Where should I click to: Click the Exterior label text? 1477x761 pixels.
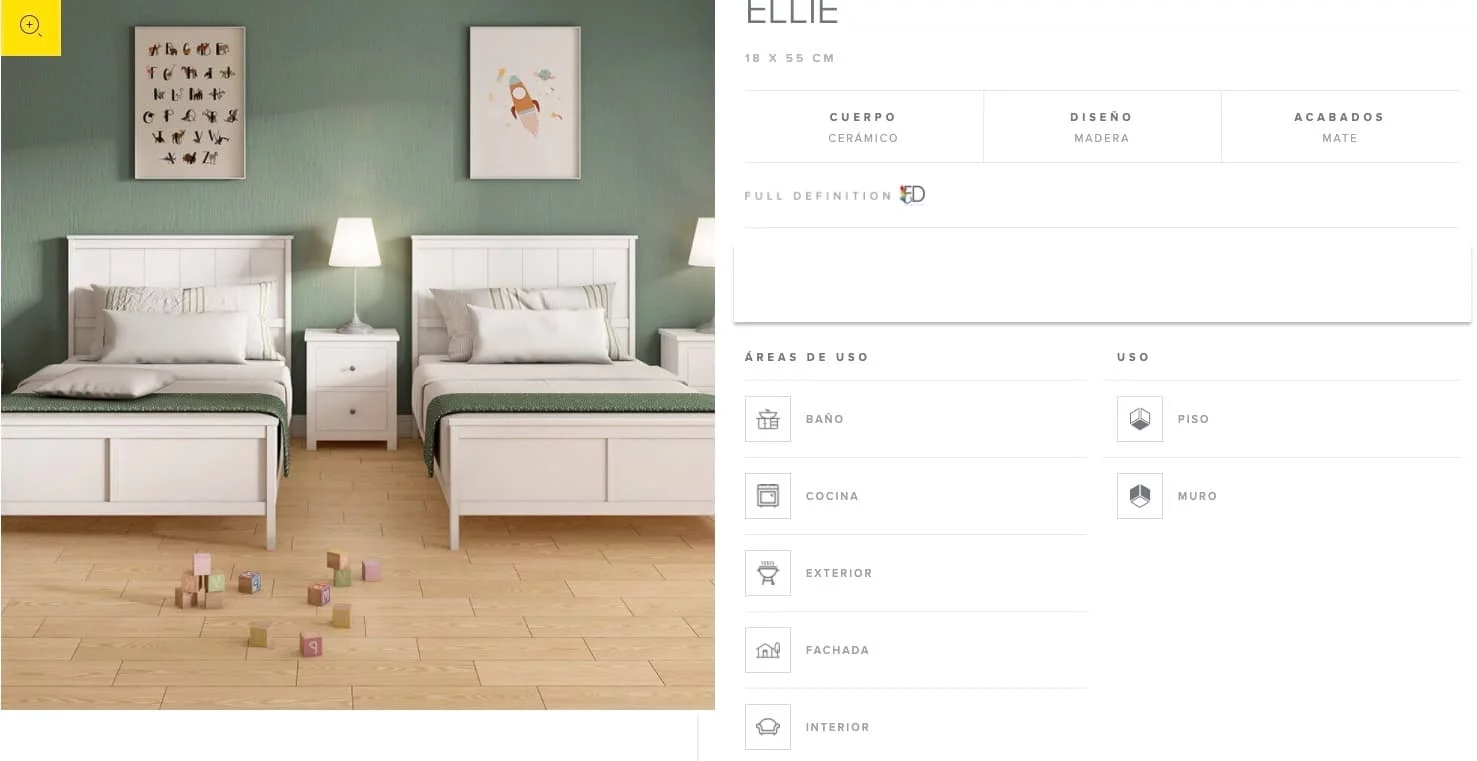[839, 573]
